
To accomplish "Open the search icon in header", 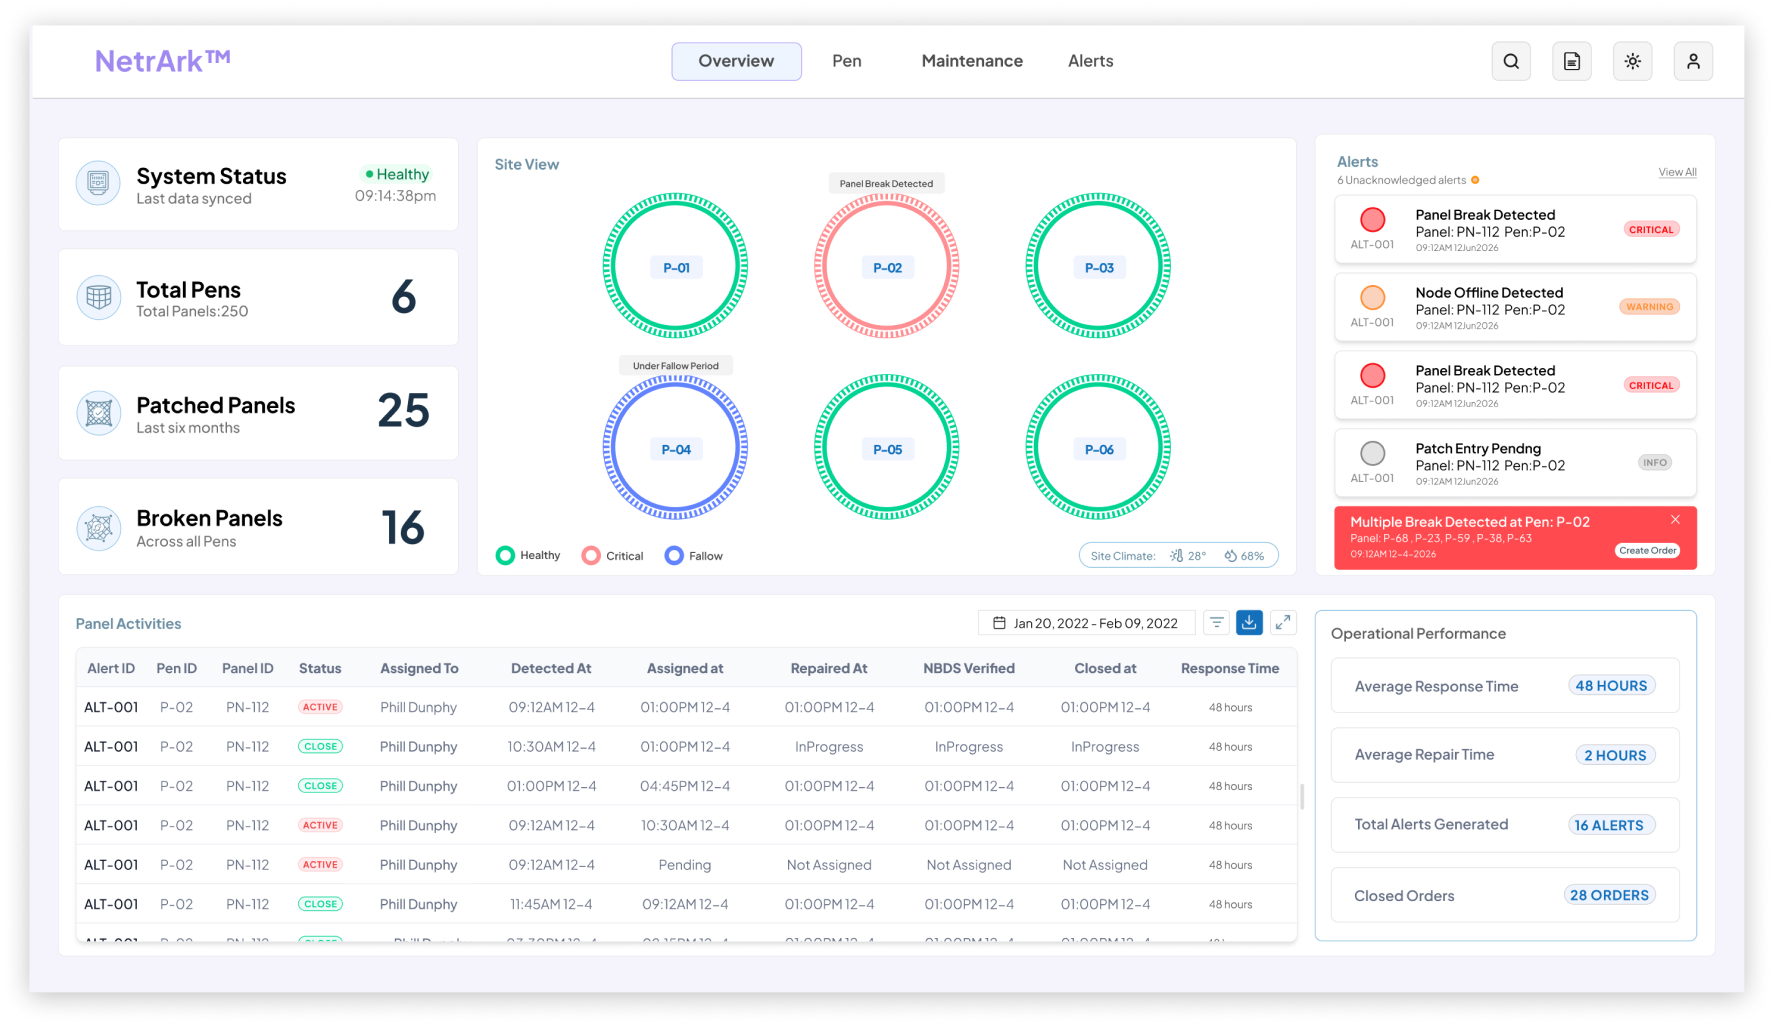I will [1511, 61].
